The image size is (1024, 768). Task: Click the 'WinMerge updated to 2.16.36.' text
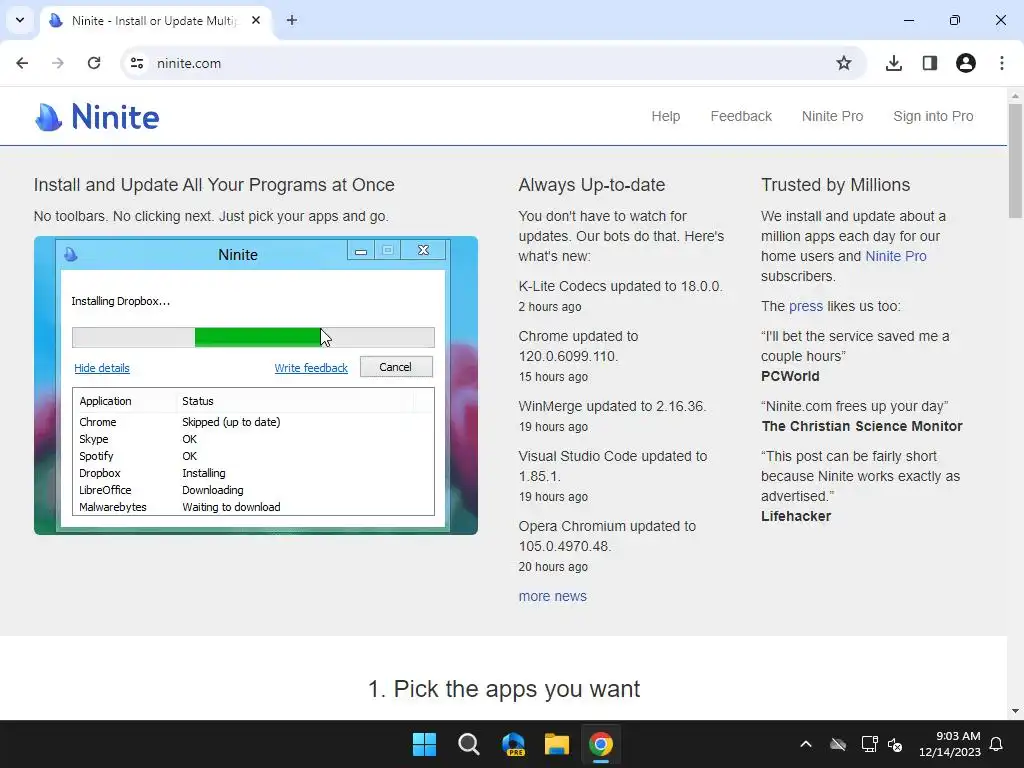pyautogui.click(x=613, y=406)
